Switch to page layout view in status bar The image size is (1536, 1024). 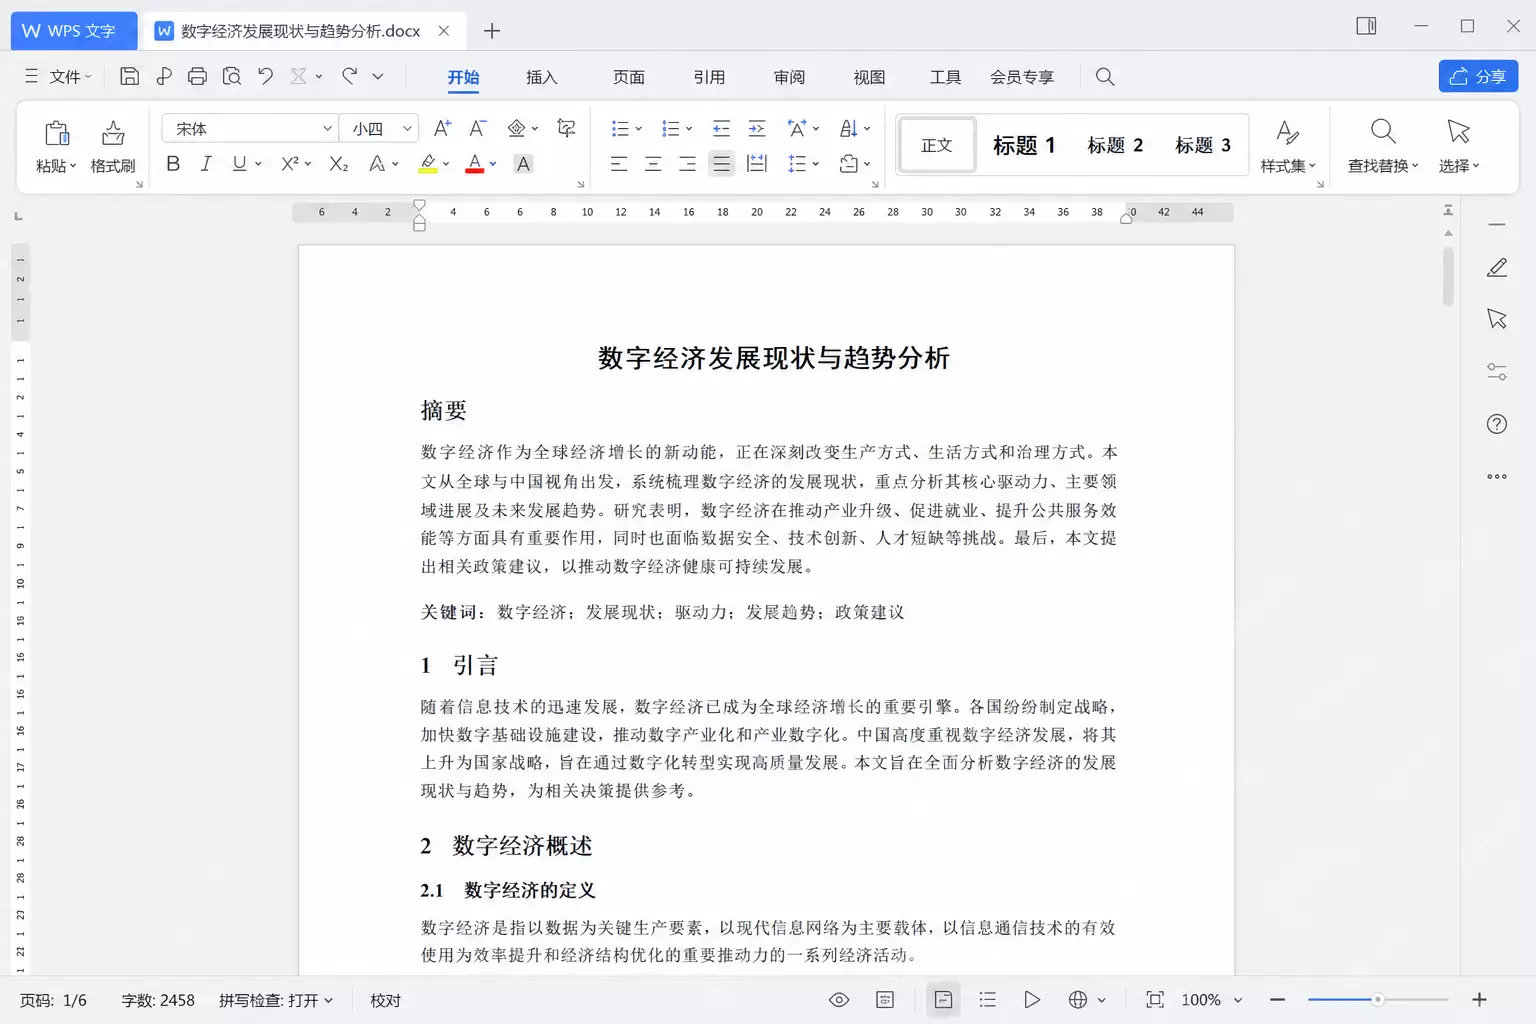[943, 1000]
